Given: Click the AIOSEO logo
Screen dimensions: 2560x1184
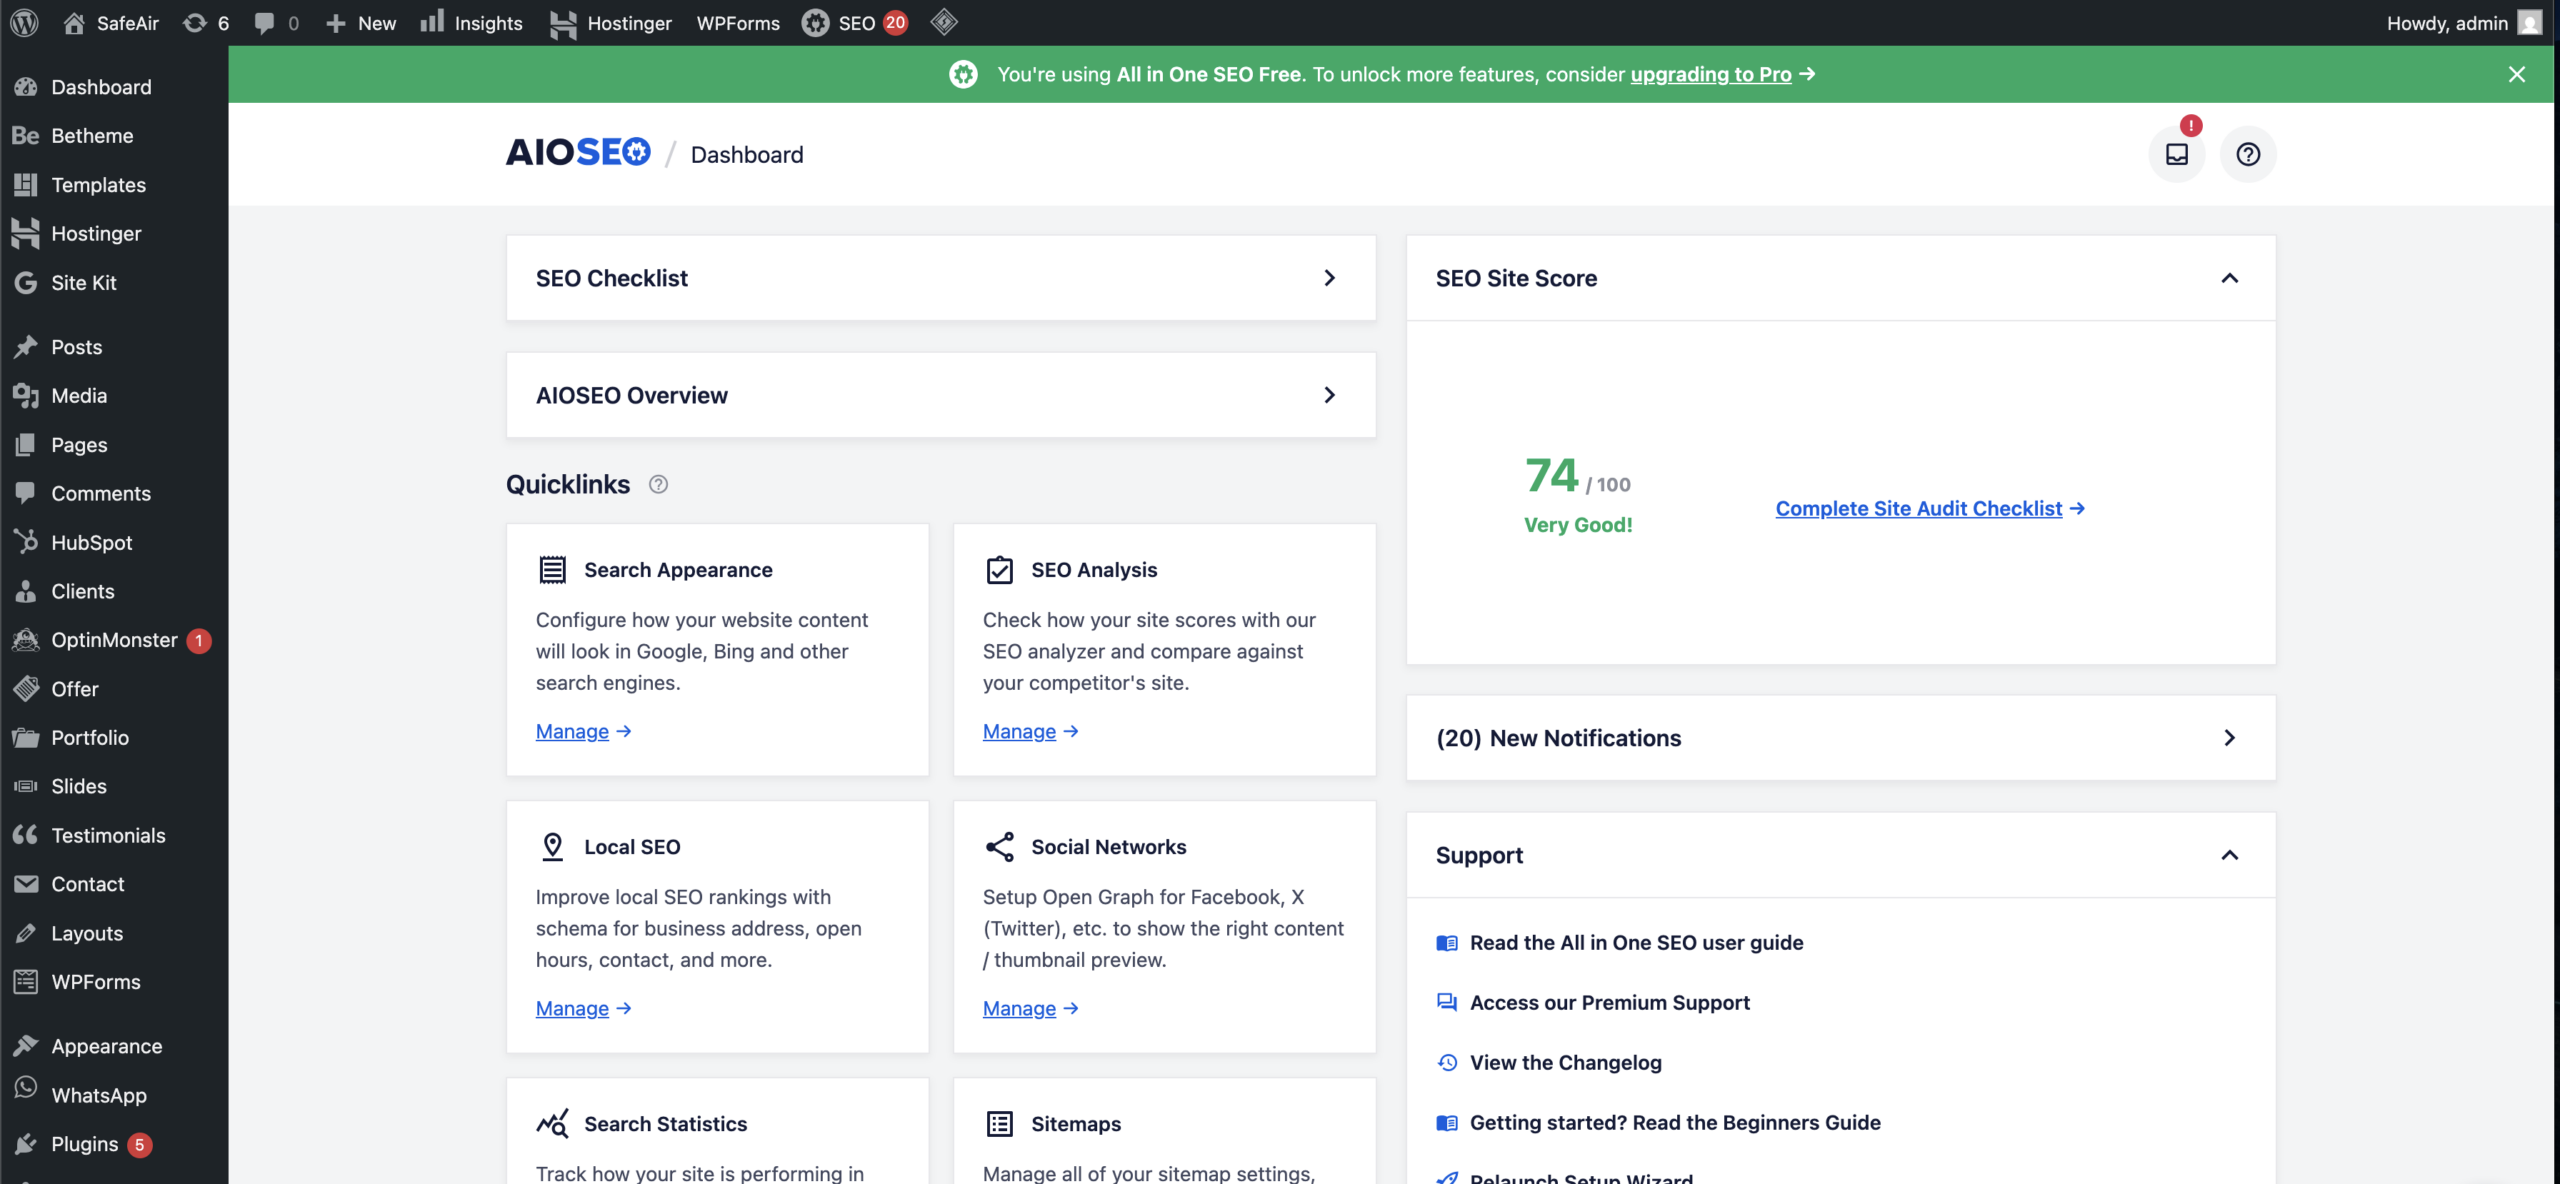Looking at the screenshot, I should pos(578,153).
